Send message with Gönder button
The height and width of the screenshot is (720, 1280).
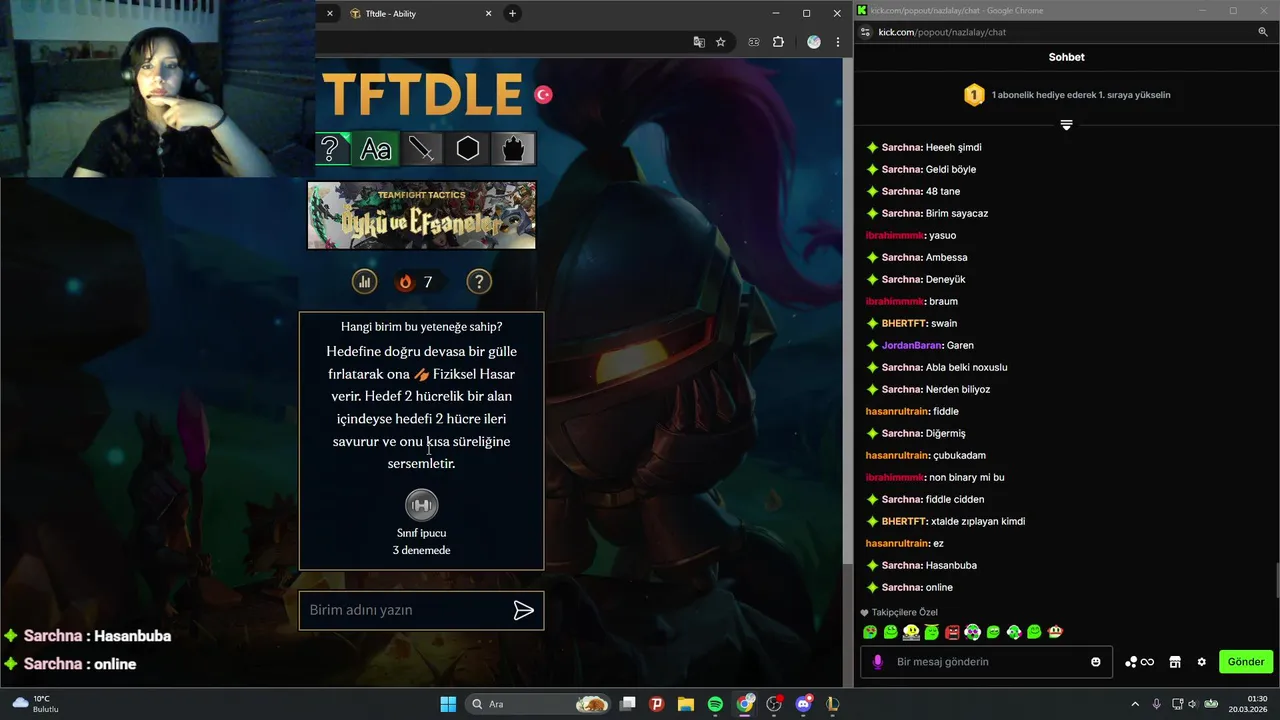[x=1246, y=662]
